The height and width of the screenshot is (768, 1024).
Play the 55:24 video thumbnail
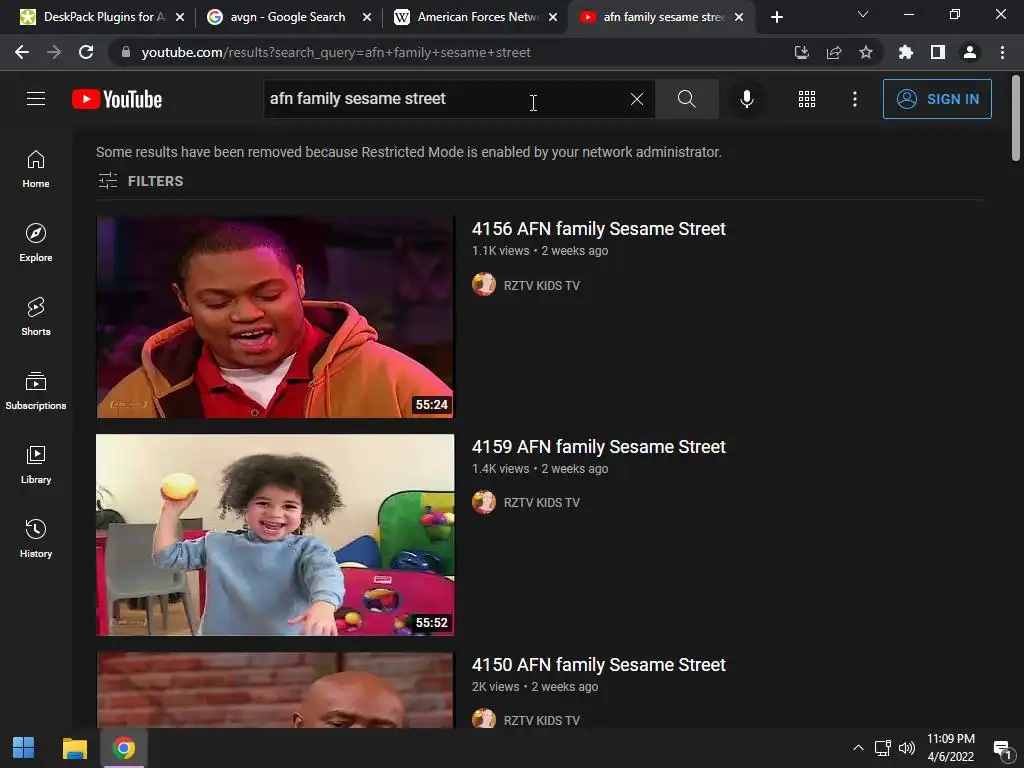(275, 317)
